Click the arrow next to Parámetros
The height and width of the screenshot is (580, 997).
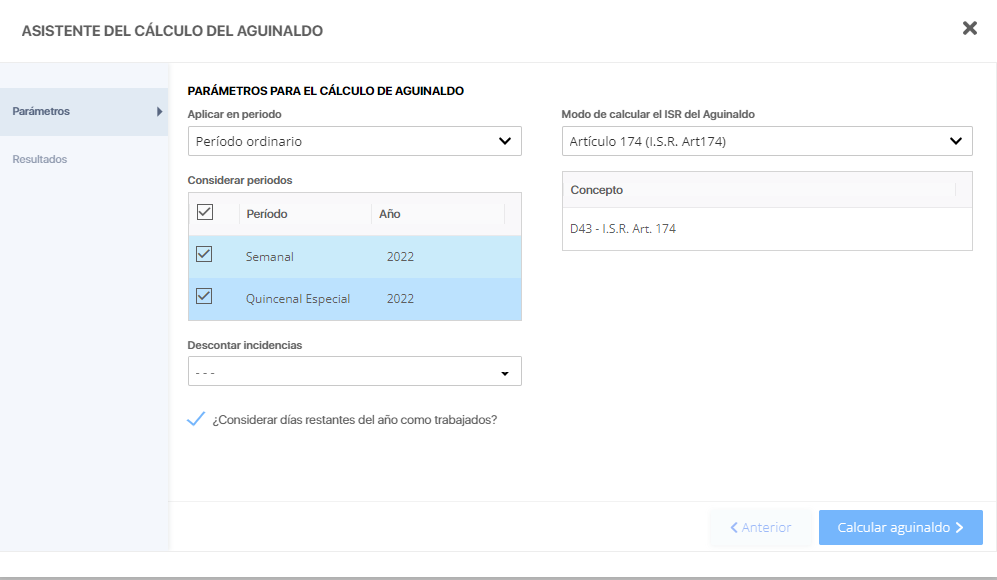point(159,112)
